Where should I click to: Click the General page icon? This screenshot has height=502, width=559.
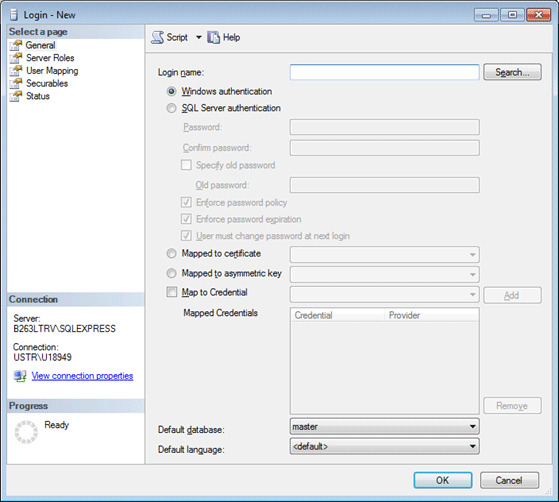pyautogui.click(x=16, y=45)
